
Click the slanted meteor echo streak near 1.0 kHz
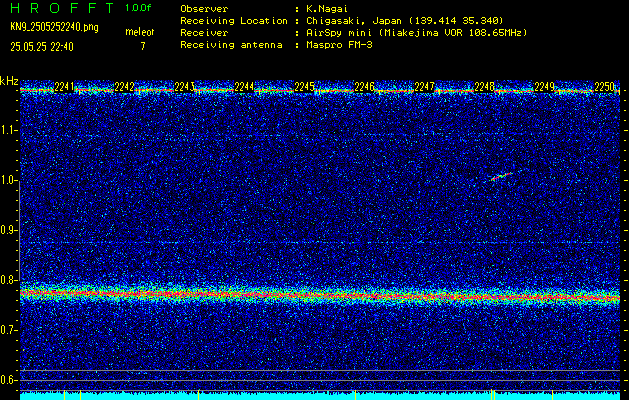pos(501,177)
